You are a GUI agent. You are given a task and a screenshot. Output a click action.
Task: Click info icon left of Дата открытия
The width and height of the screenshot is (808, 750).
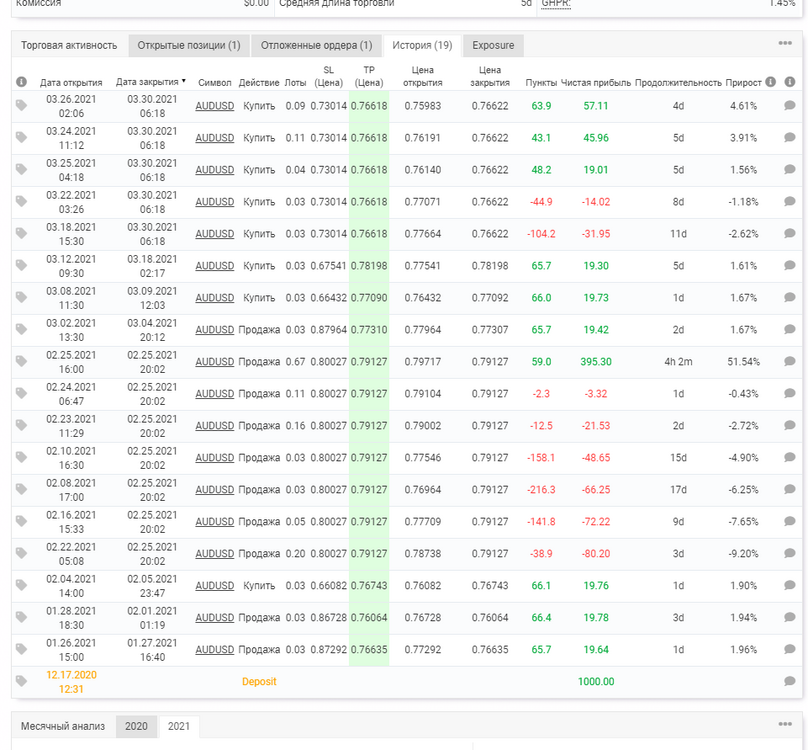pyautogui.click(x=21, y=82)
